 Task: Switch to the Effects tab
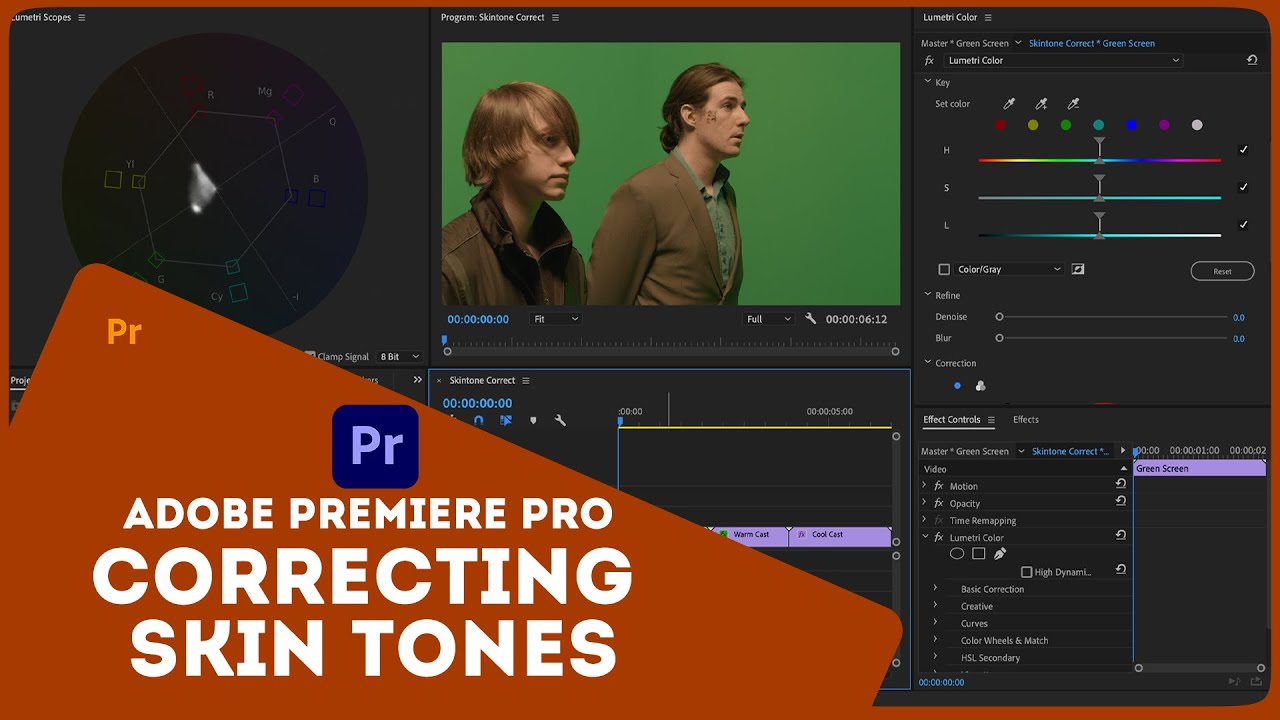pos(1025,420)
